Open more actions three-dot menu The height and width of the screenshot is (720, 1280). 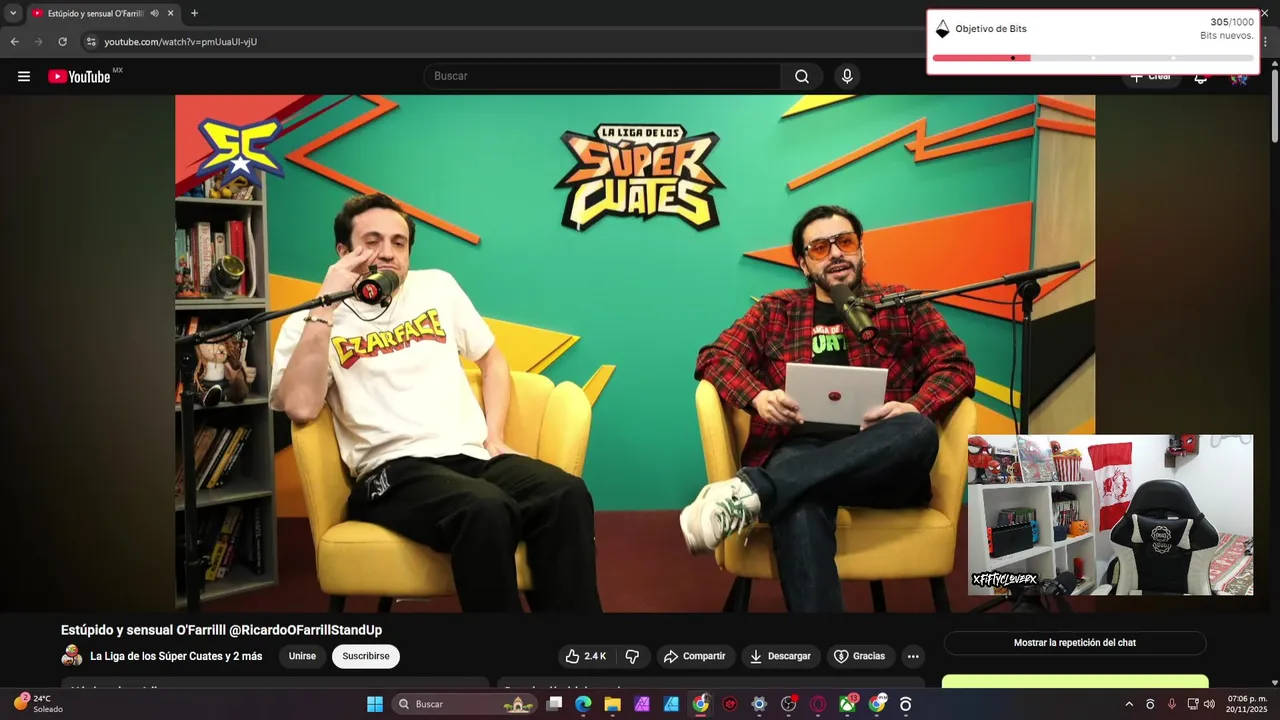pyautogui.click(x=912, y=656)
